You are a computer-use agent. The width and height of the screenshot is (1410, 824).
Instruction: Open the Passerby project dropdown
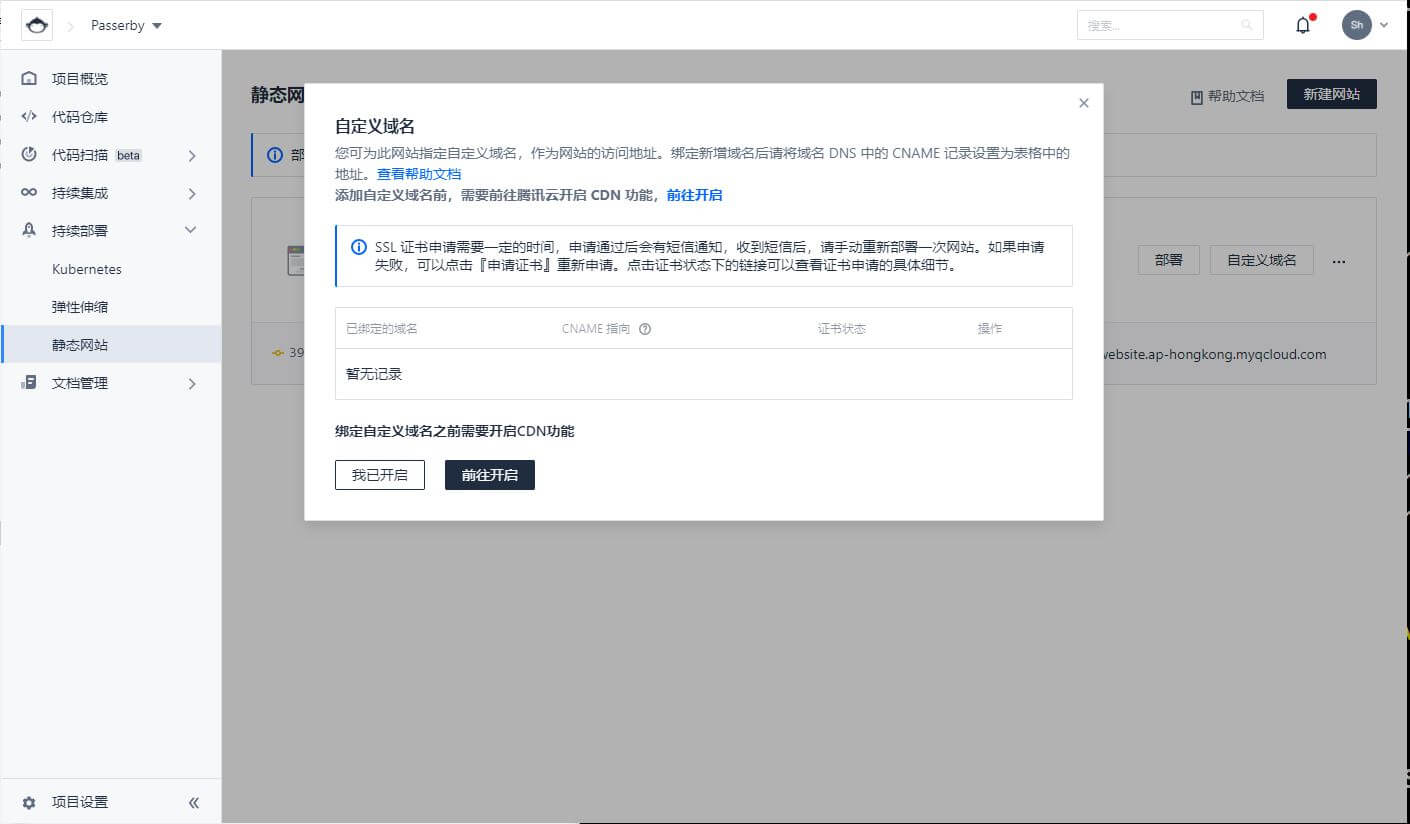coord(126,25)
